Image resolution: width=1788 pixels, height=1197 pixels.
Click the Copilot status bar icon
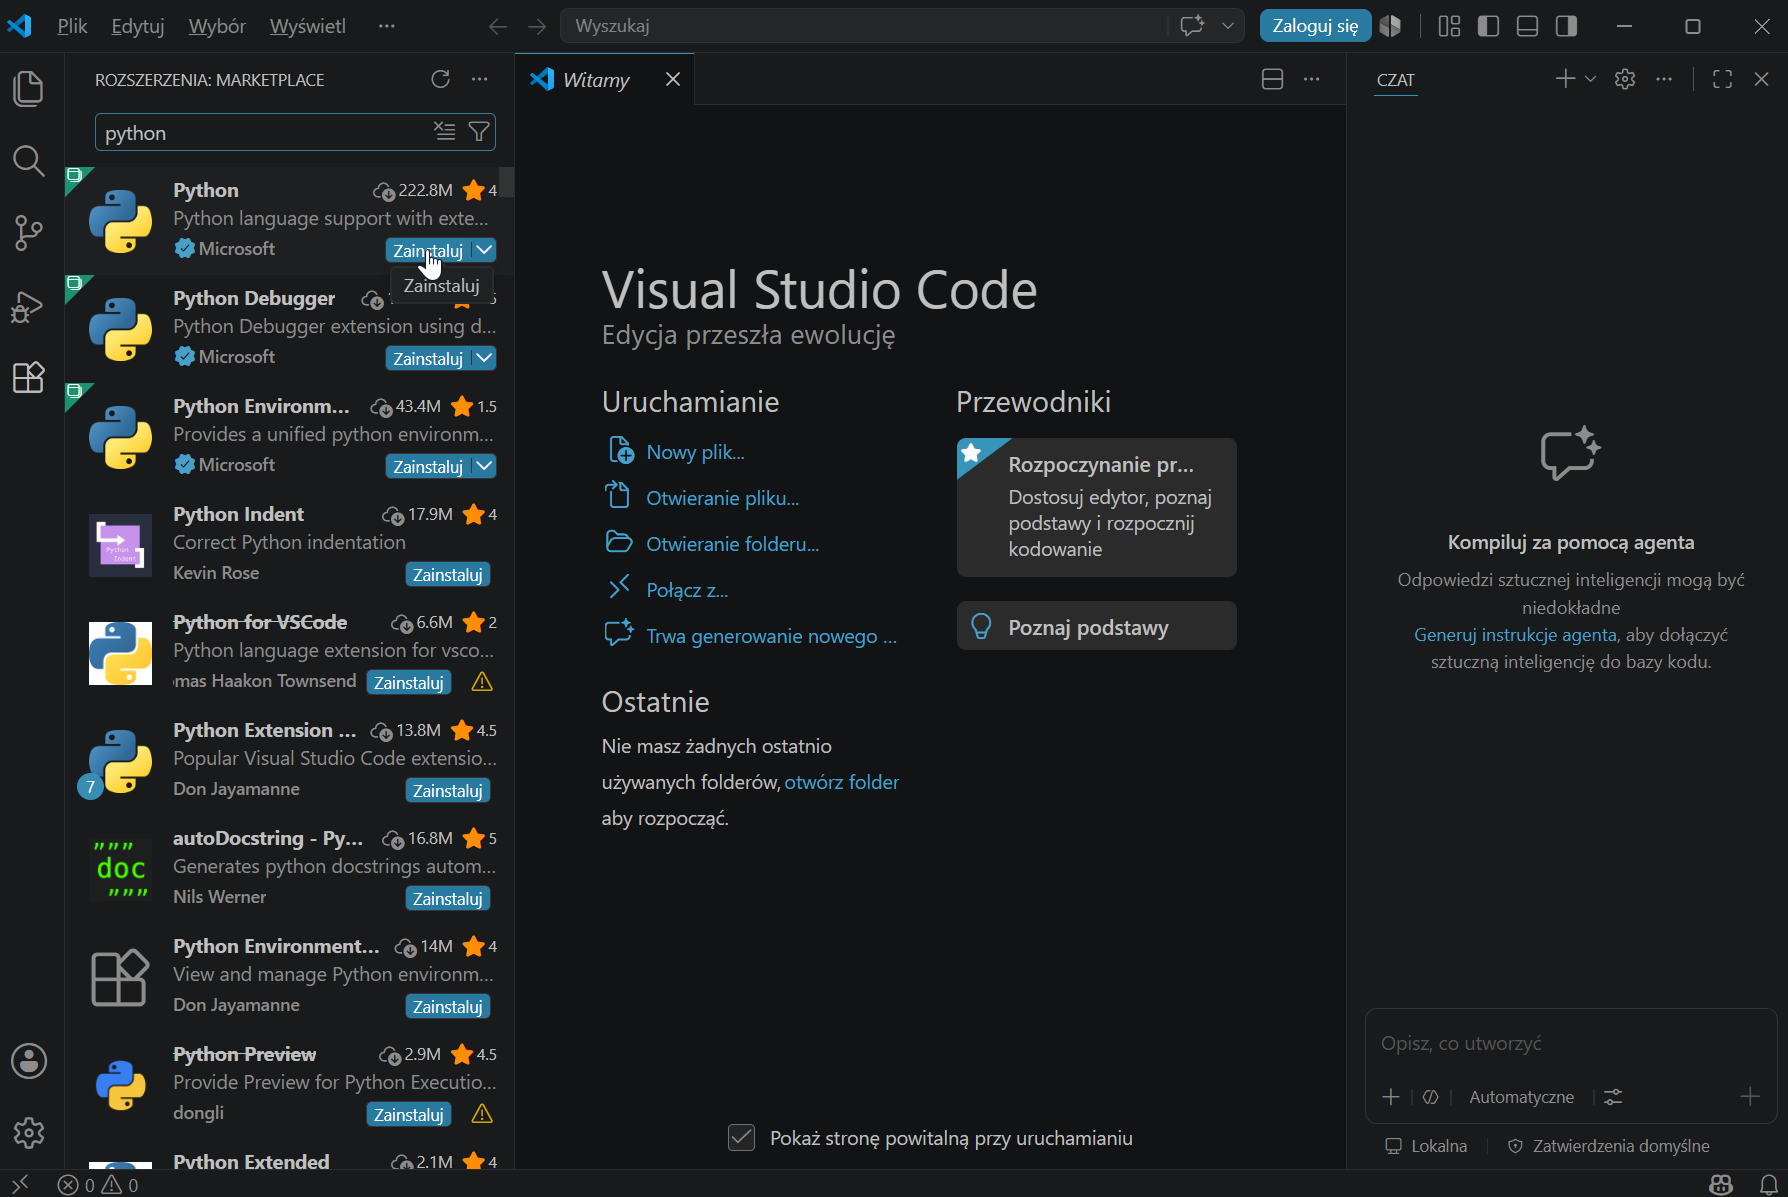coord(1721,1185)
